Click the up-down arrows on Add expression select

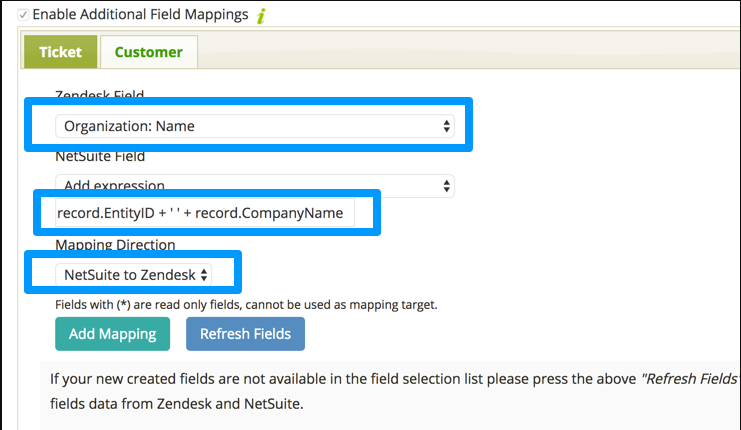coord(446,185)
